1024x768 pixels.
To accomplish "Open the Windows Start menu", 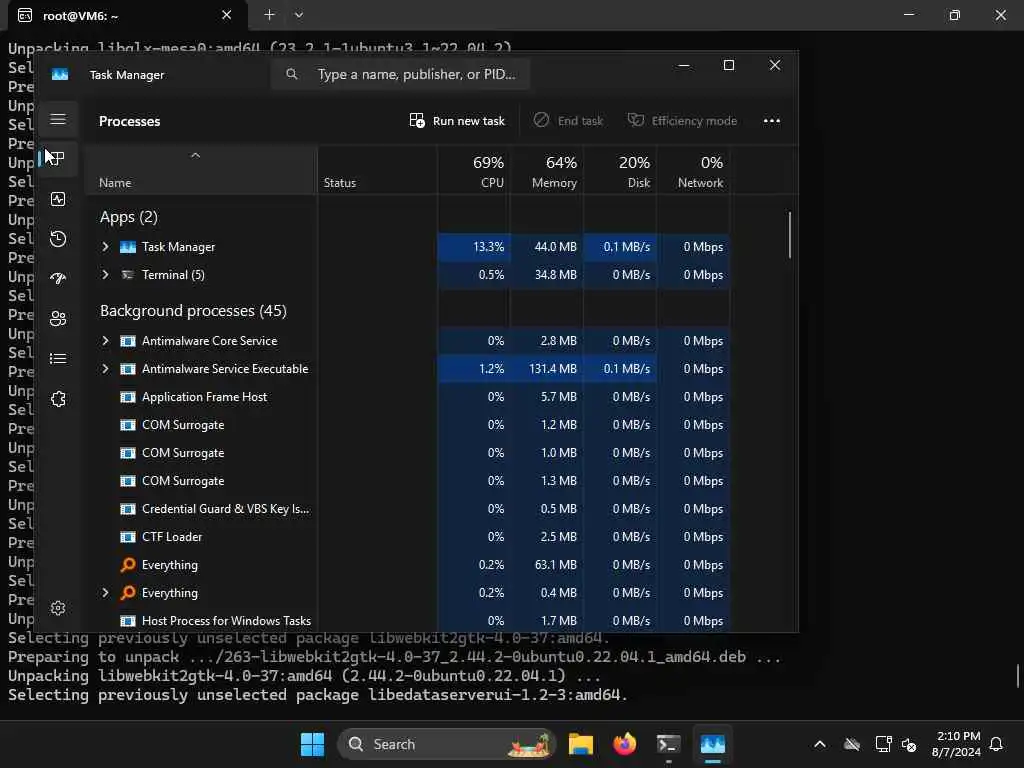I will coord(312,744).
